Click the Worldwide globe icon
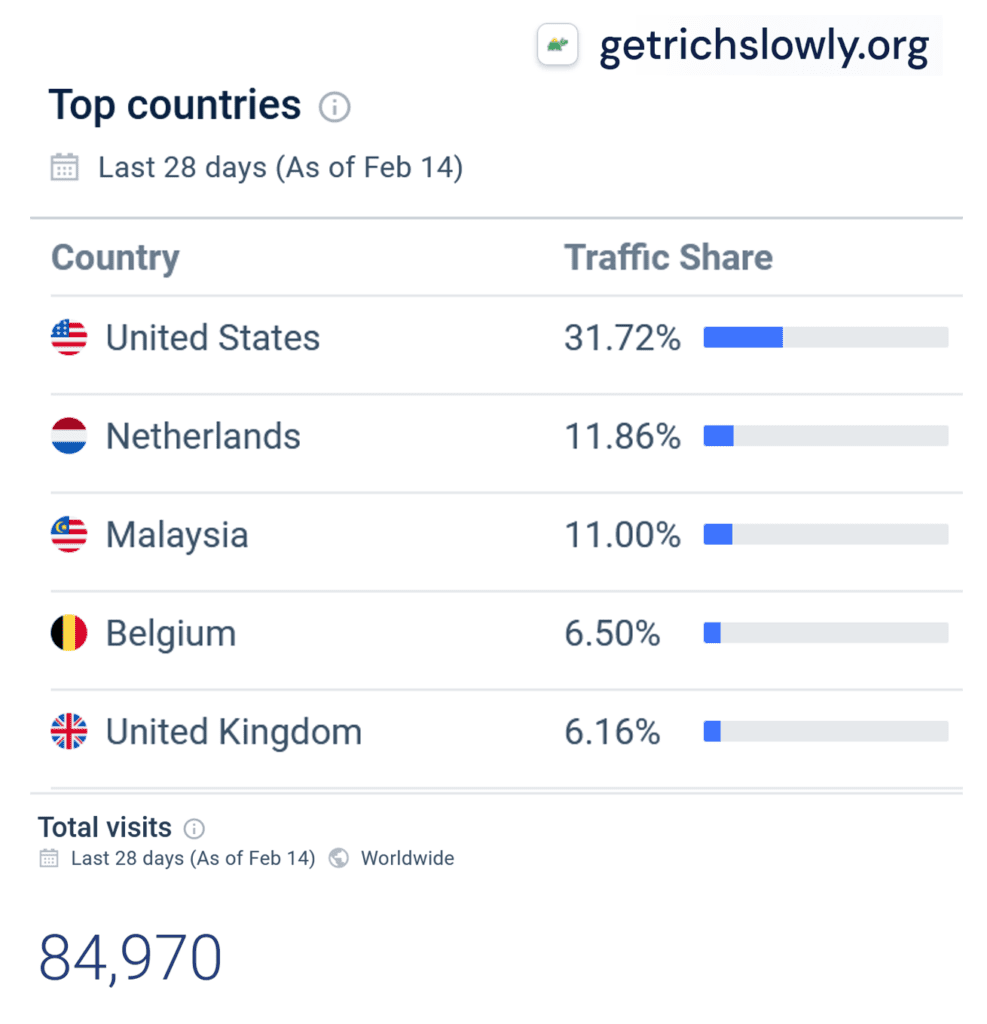987x1024 pixels. click(339, 858)
